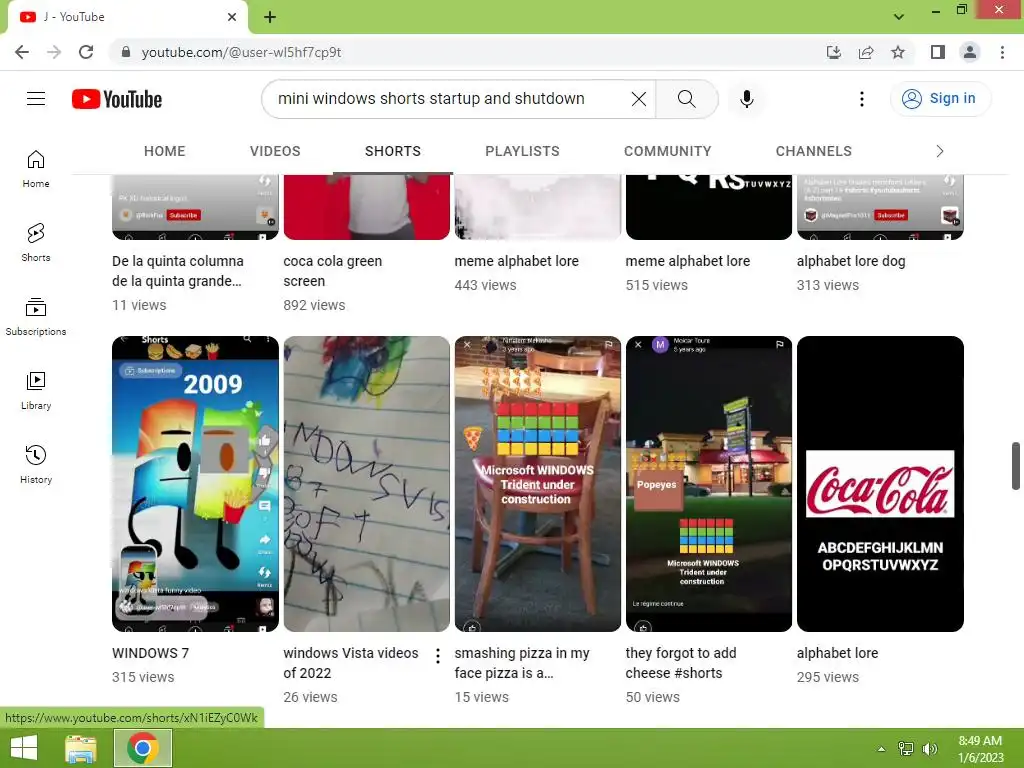Open the Chrome three-dot menu

pos(1002,52)
